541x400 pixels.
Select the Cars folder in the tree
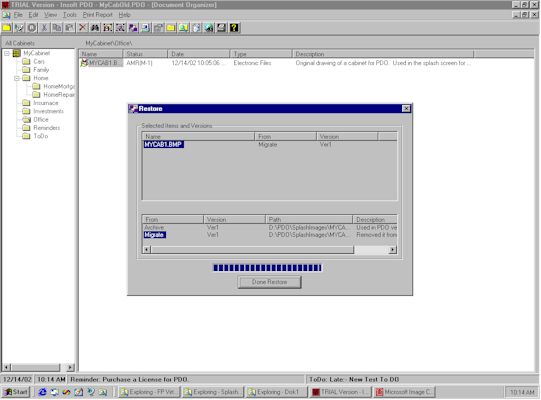(39, 61)
